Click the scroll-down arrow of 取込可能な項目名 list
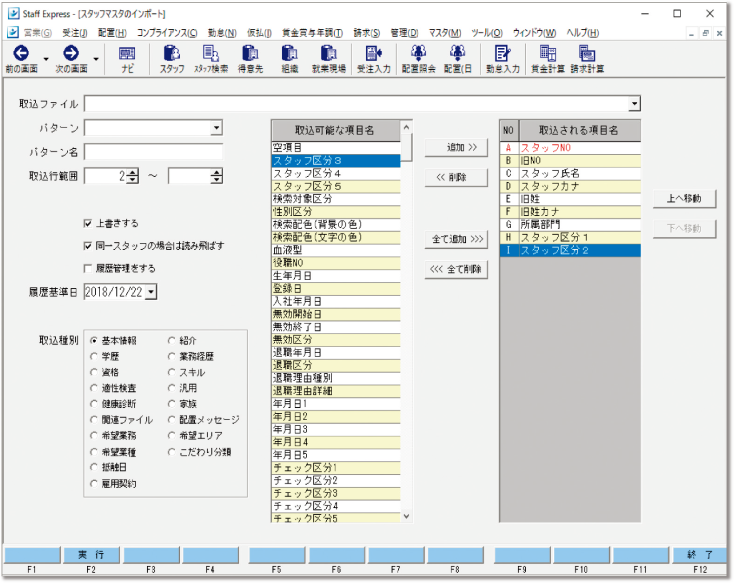 pos(406,516)
